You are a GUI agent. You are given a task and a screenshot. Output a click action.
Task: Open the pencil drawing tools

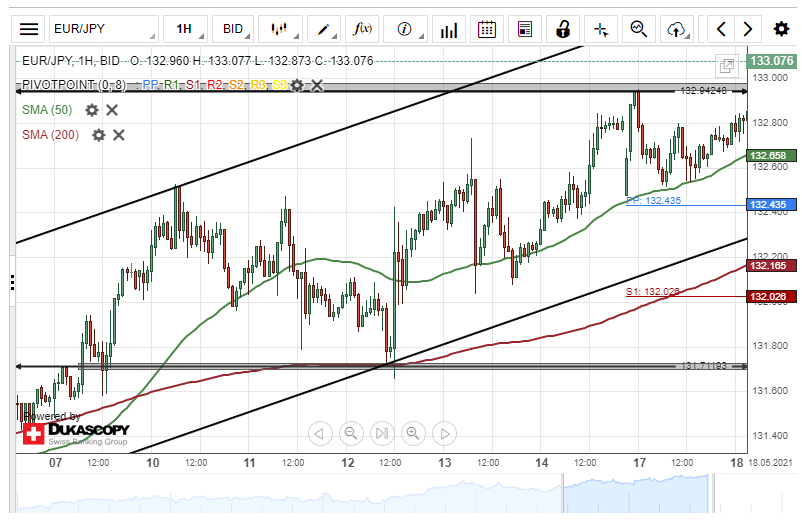click(324, 30)
